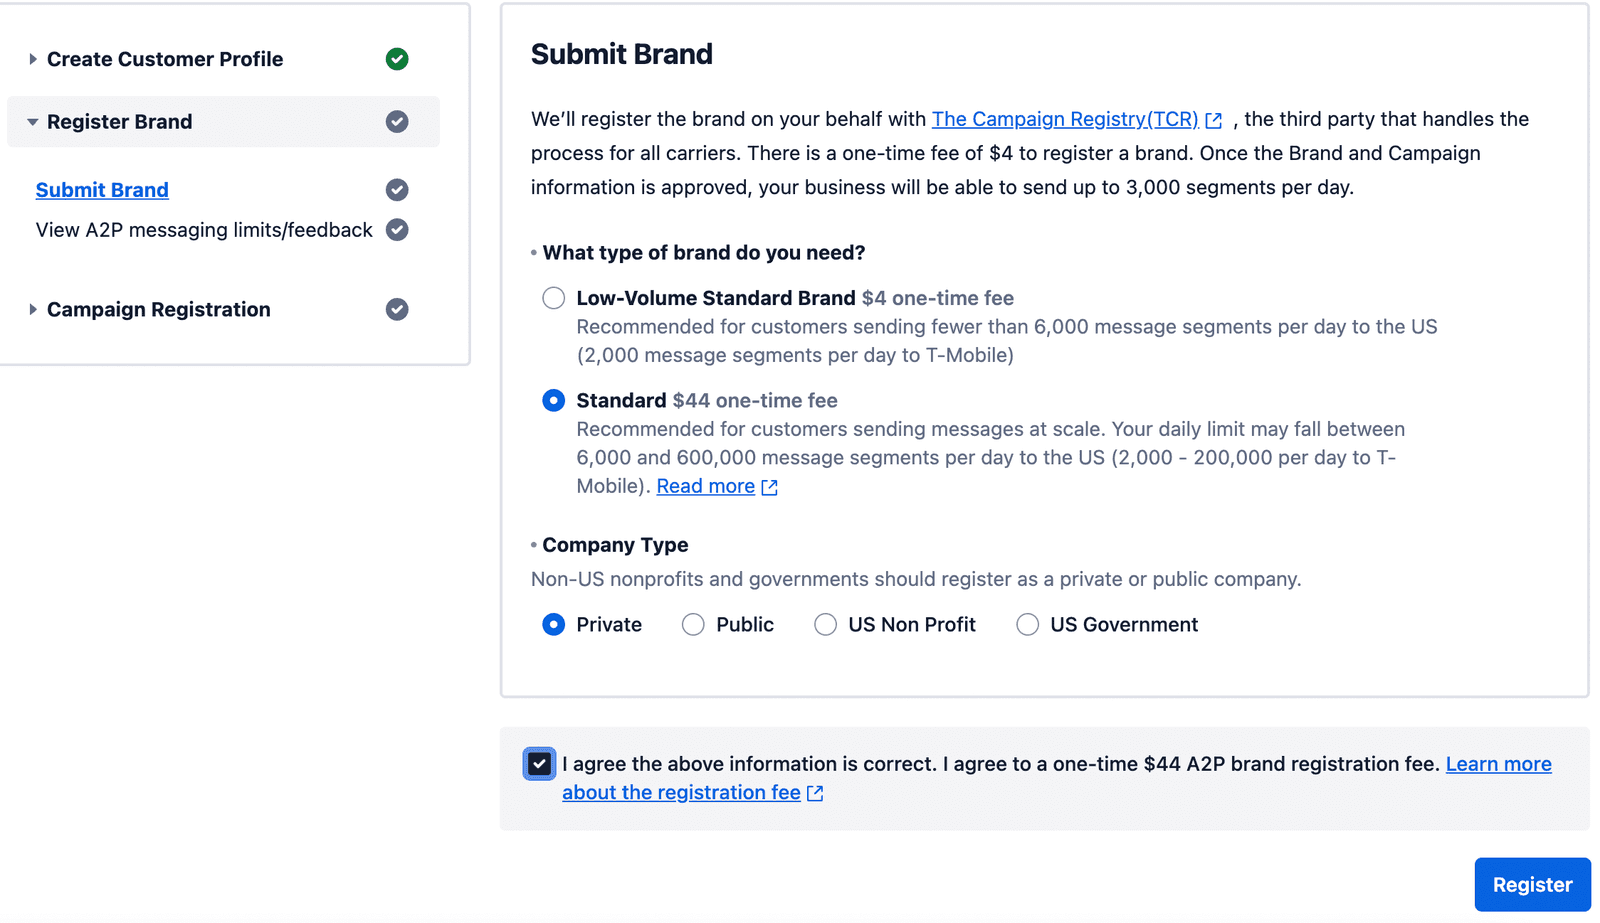Viewport: 1600px width, 923px height.
Task: Click the external link icon next to TCR
Action: 1213,119
